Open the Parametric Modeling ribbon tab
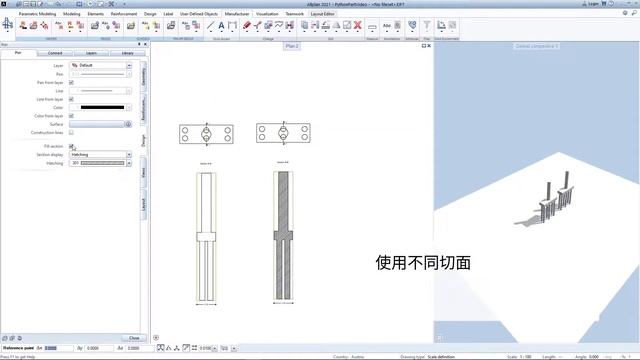Viewport: 640px width, 360px height. tap(38, 14)
